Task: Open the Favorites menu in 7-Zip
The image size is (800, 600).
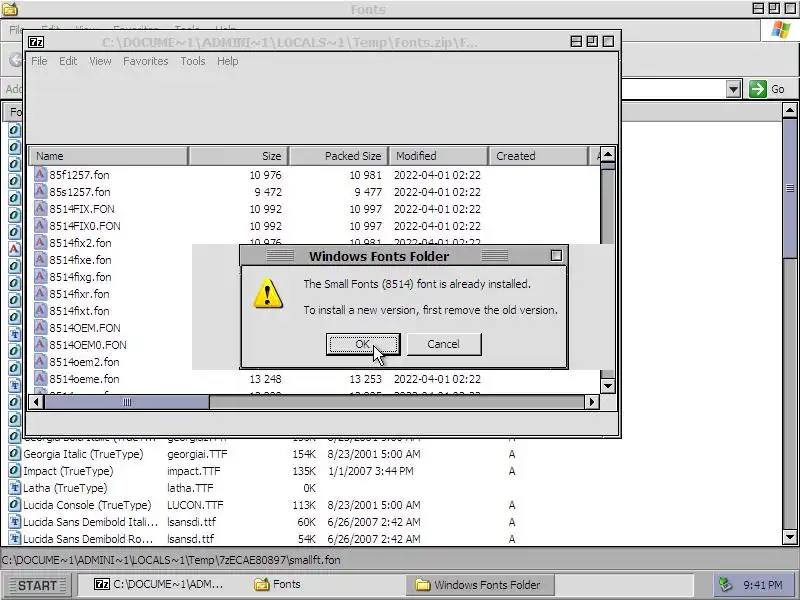Action: (x=145, y=61)
